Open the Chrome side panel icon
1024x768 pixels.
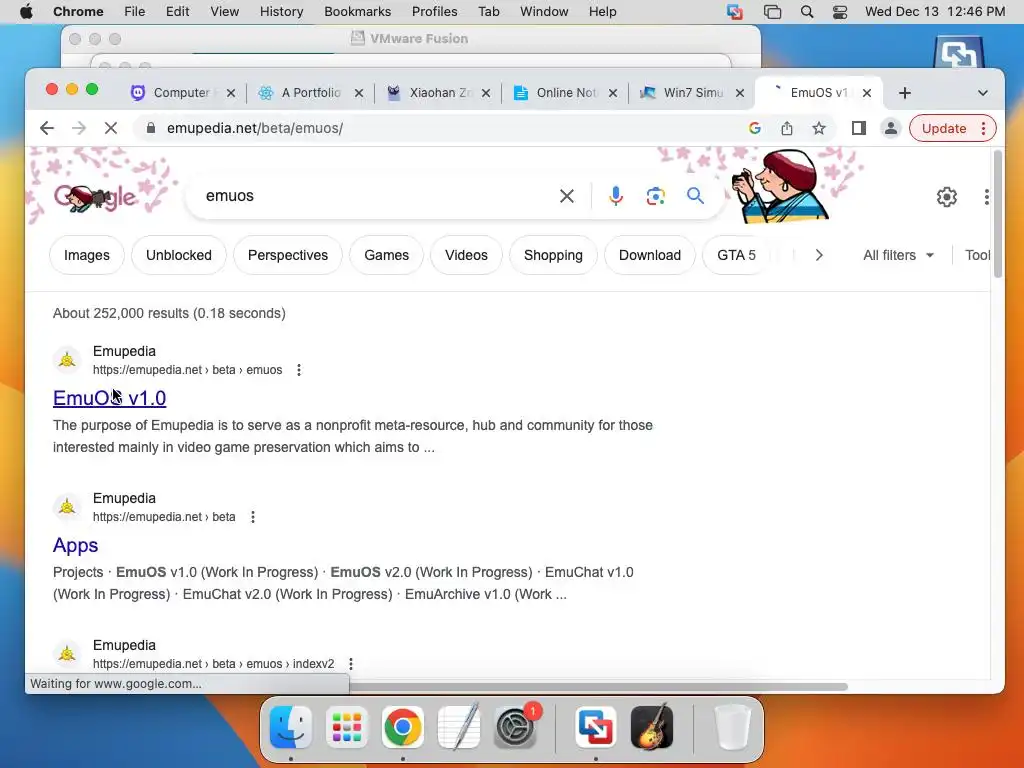(x=859, y=128)
